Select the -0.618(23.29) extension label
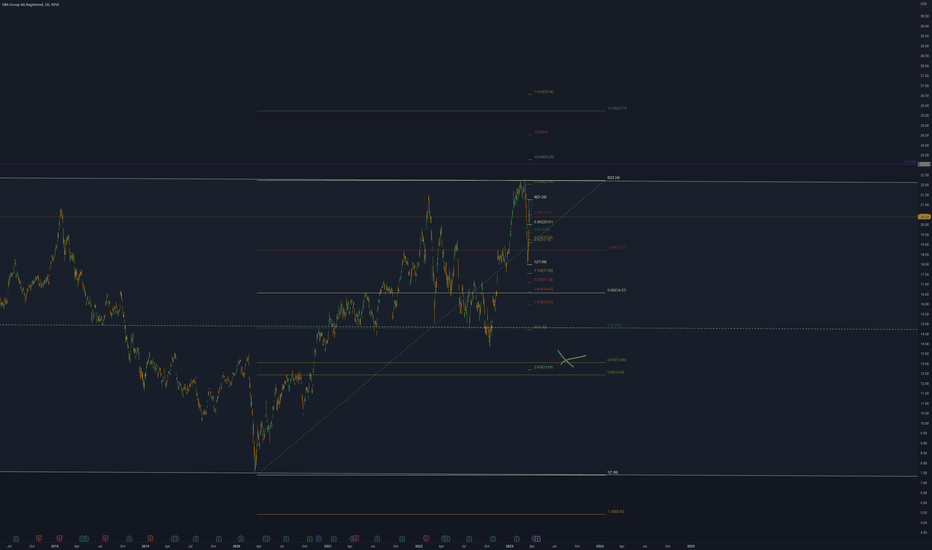The width and height of the screenshot is (932, 550). coord(544,157)
